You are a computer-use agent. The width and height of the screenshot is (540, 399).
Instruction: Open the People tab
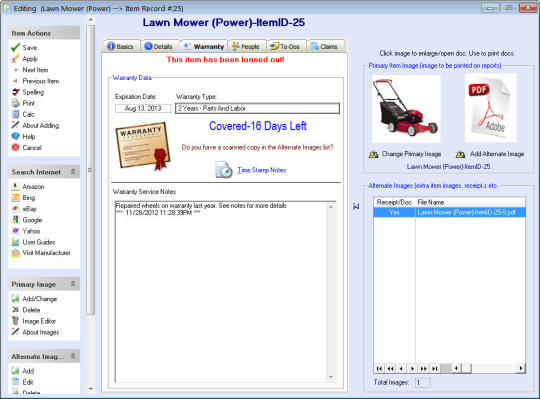click(x=246, y=46)
